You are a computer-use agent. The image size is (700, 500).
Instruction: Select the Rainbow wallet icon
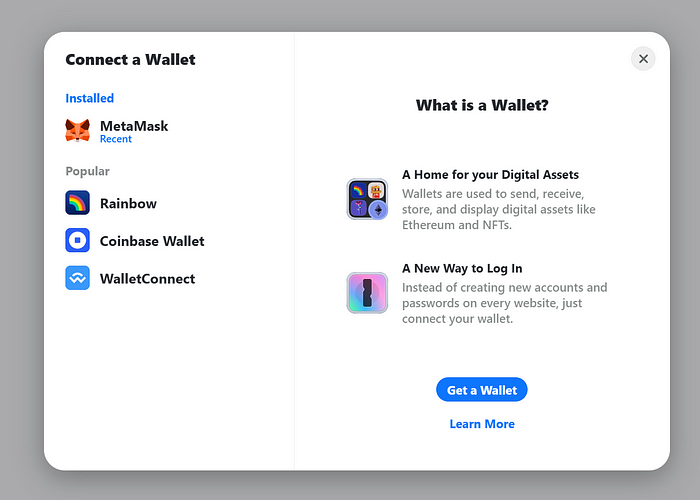(77, 203)
